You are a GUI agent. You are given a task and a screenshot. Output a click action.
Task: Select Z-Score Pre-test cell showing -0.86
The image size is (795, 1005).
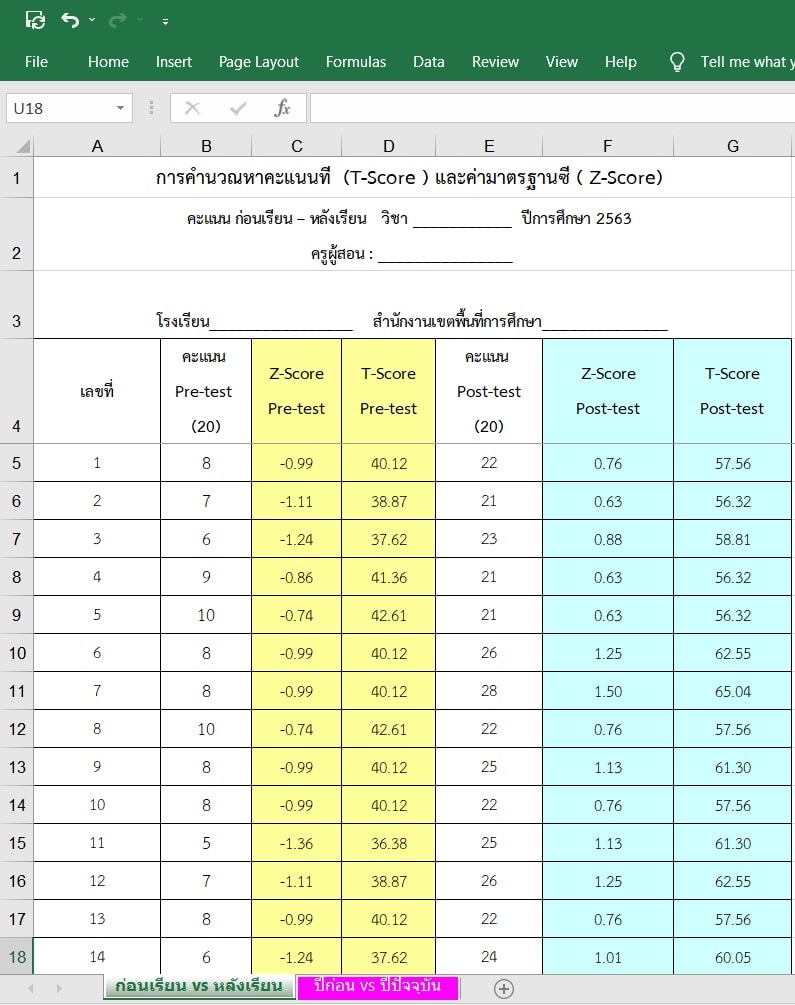296,577
